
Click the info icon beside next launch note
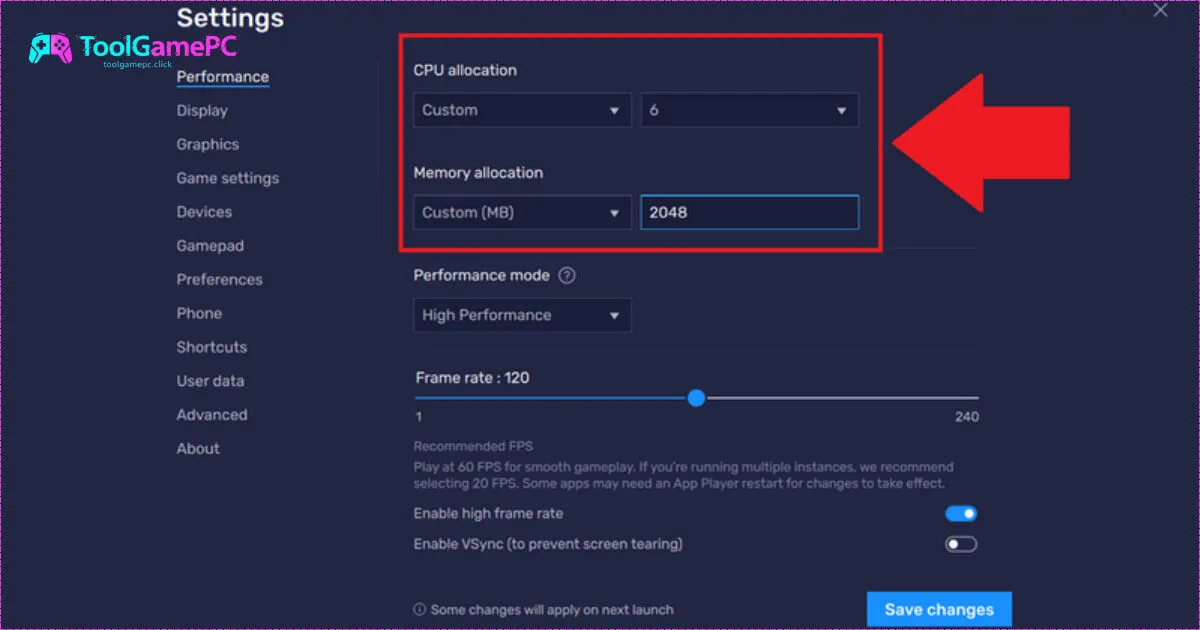pos(420,609)
